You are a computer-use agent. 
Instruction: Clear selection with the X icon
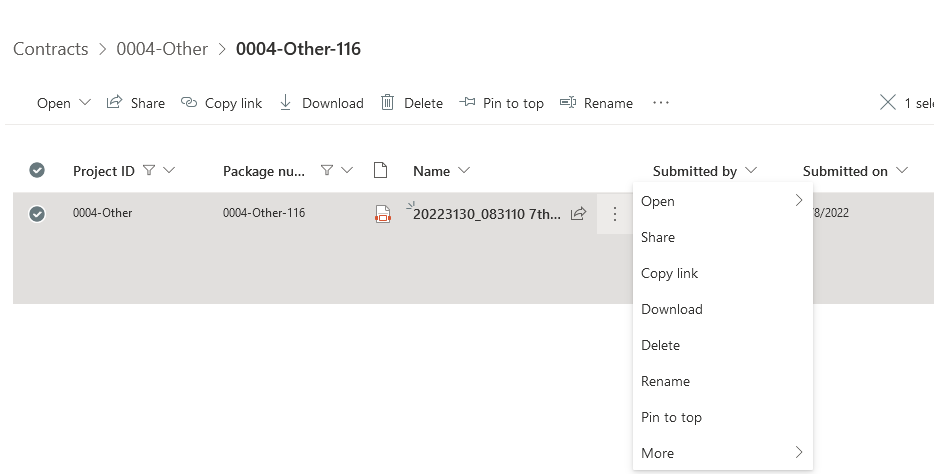point(888,102)
